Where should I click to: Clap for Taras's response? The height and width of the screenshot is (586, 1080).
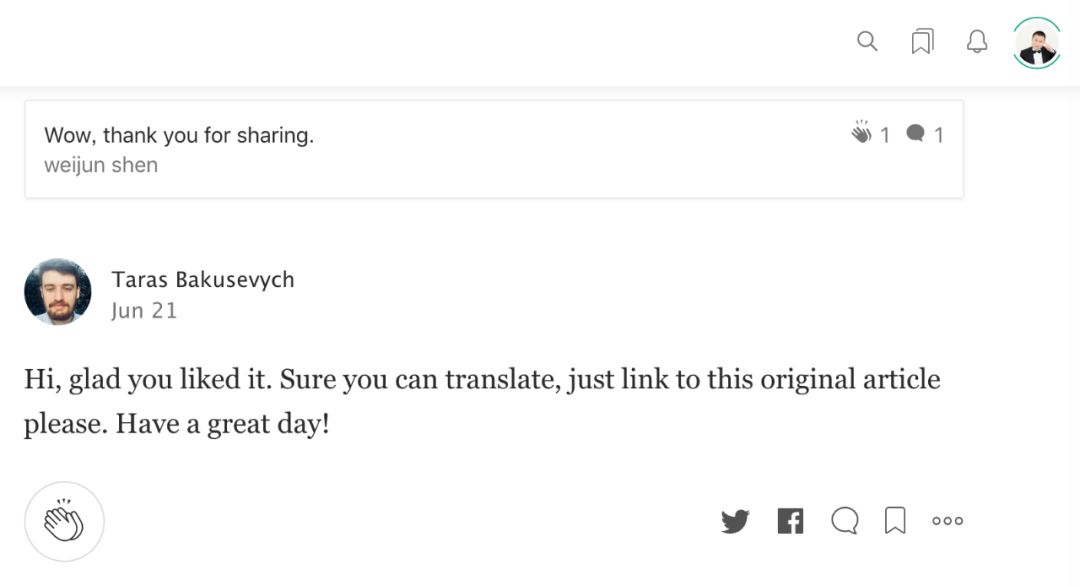click(x=64, y=521)
